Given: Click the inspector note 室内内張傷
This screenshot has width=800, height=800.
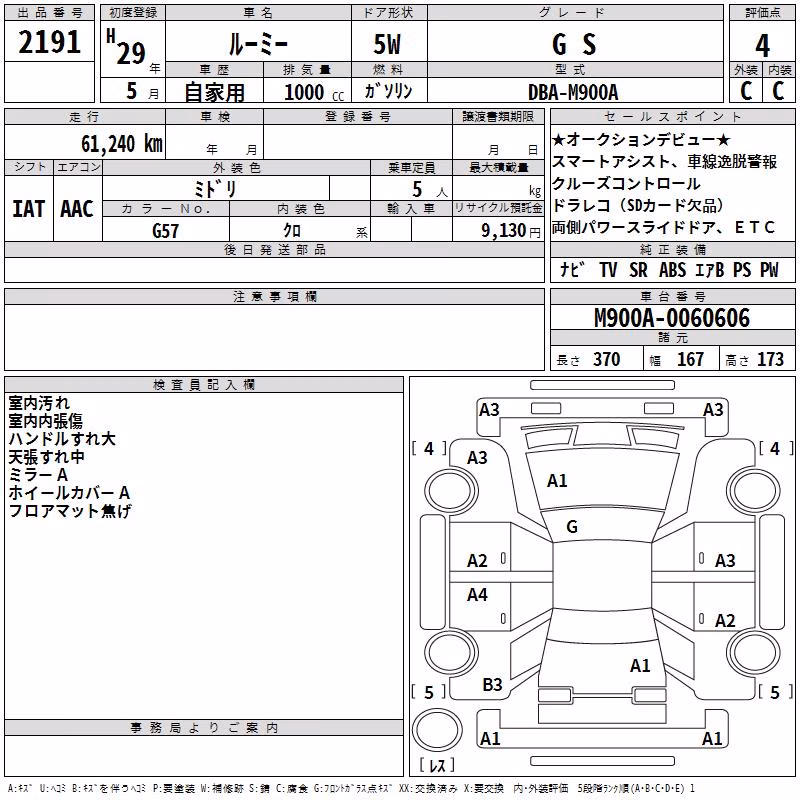Looking at the screenshot, I should (45, 420).
